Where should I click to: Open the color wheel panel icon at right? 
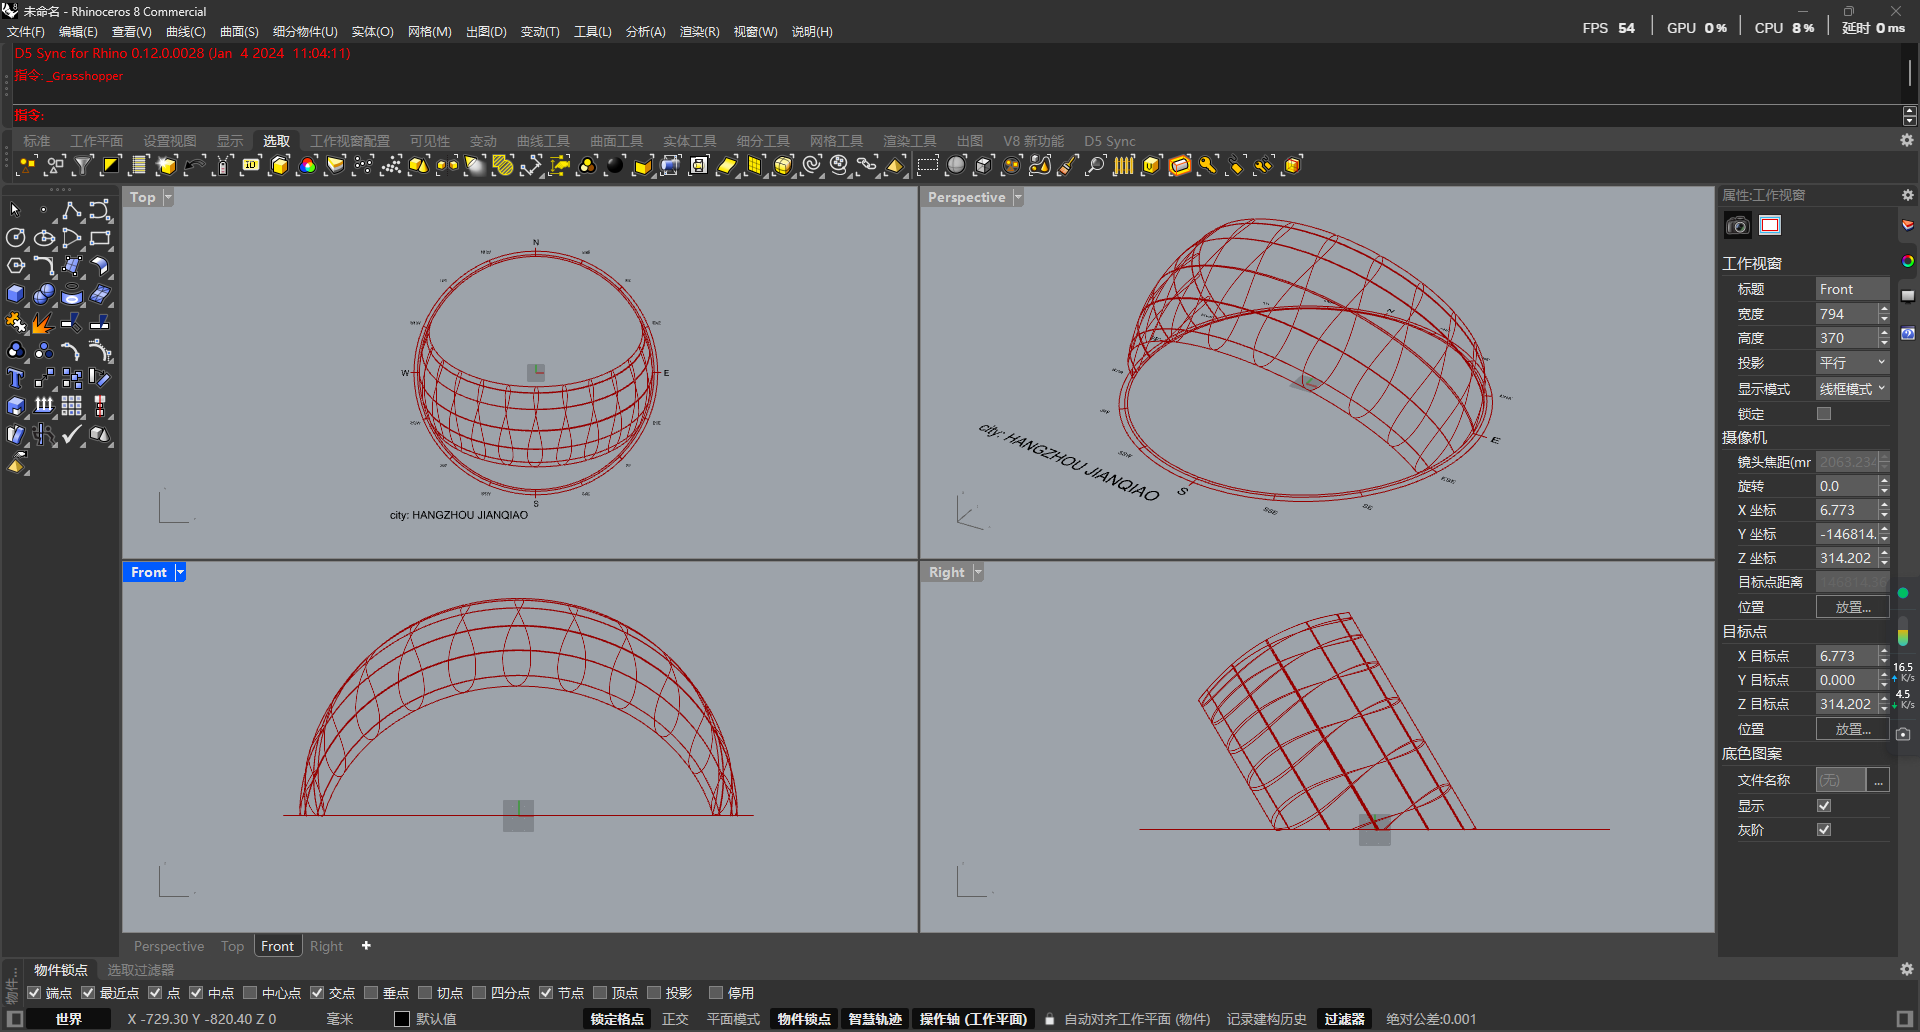click(x=1908, y=261)
